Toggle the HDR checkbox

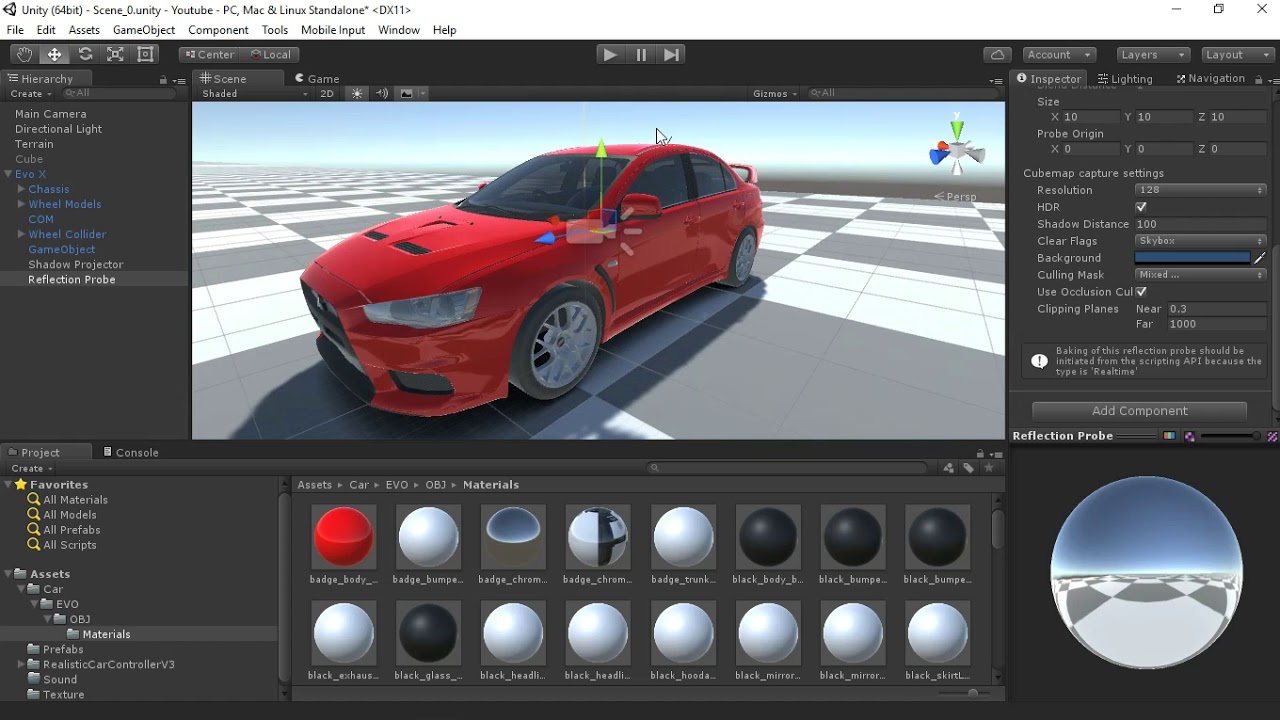[x=1141, y=207]
